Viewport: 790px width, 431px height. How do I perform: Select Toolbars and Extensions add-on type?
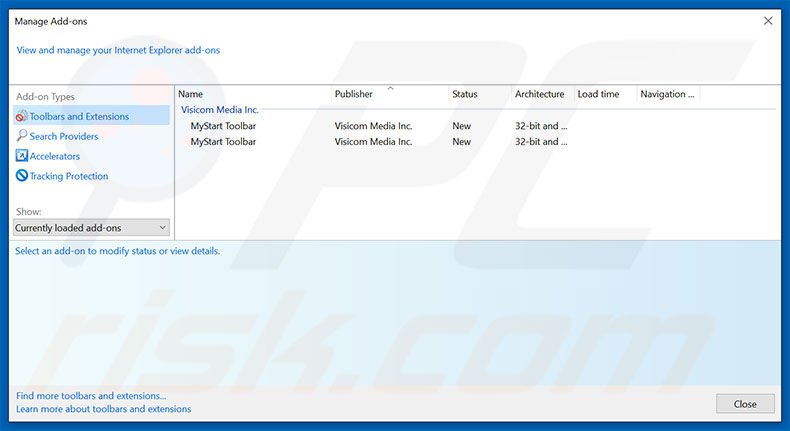click(91, 116)
